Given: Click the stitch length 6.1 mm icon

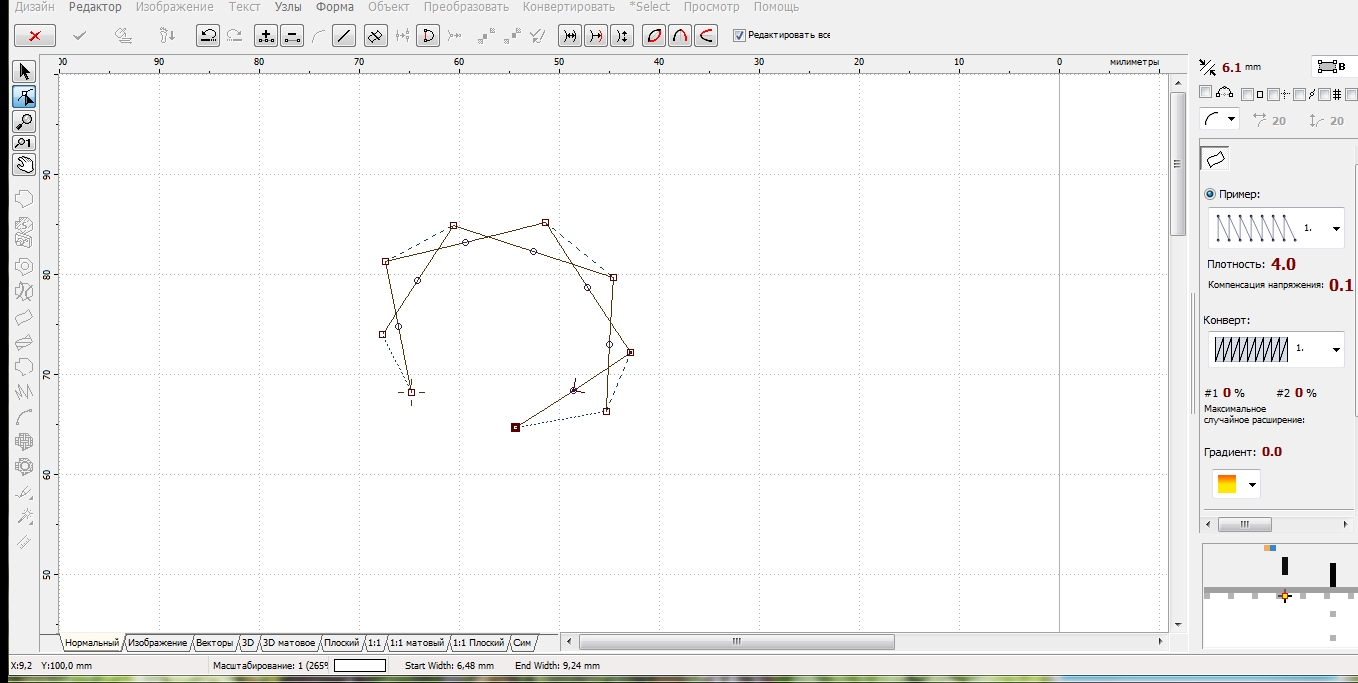Looking at the screenshot, I should [x=1207, y=67].
